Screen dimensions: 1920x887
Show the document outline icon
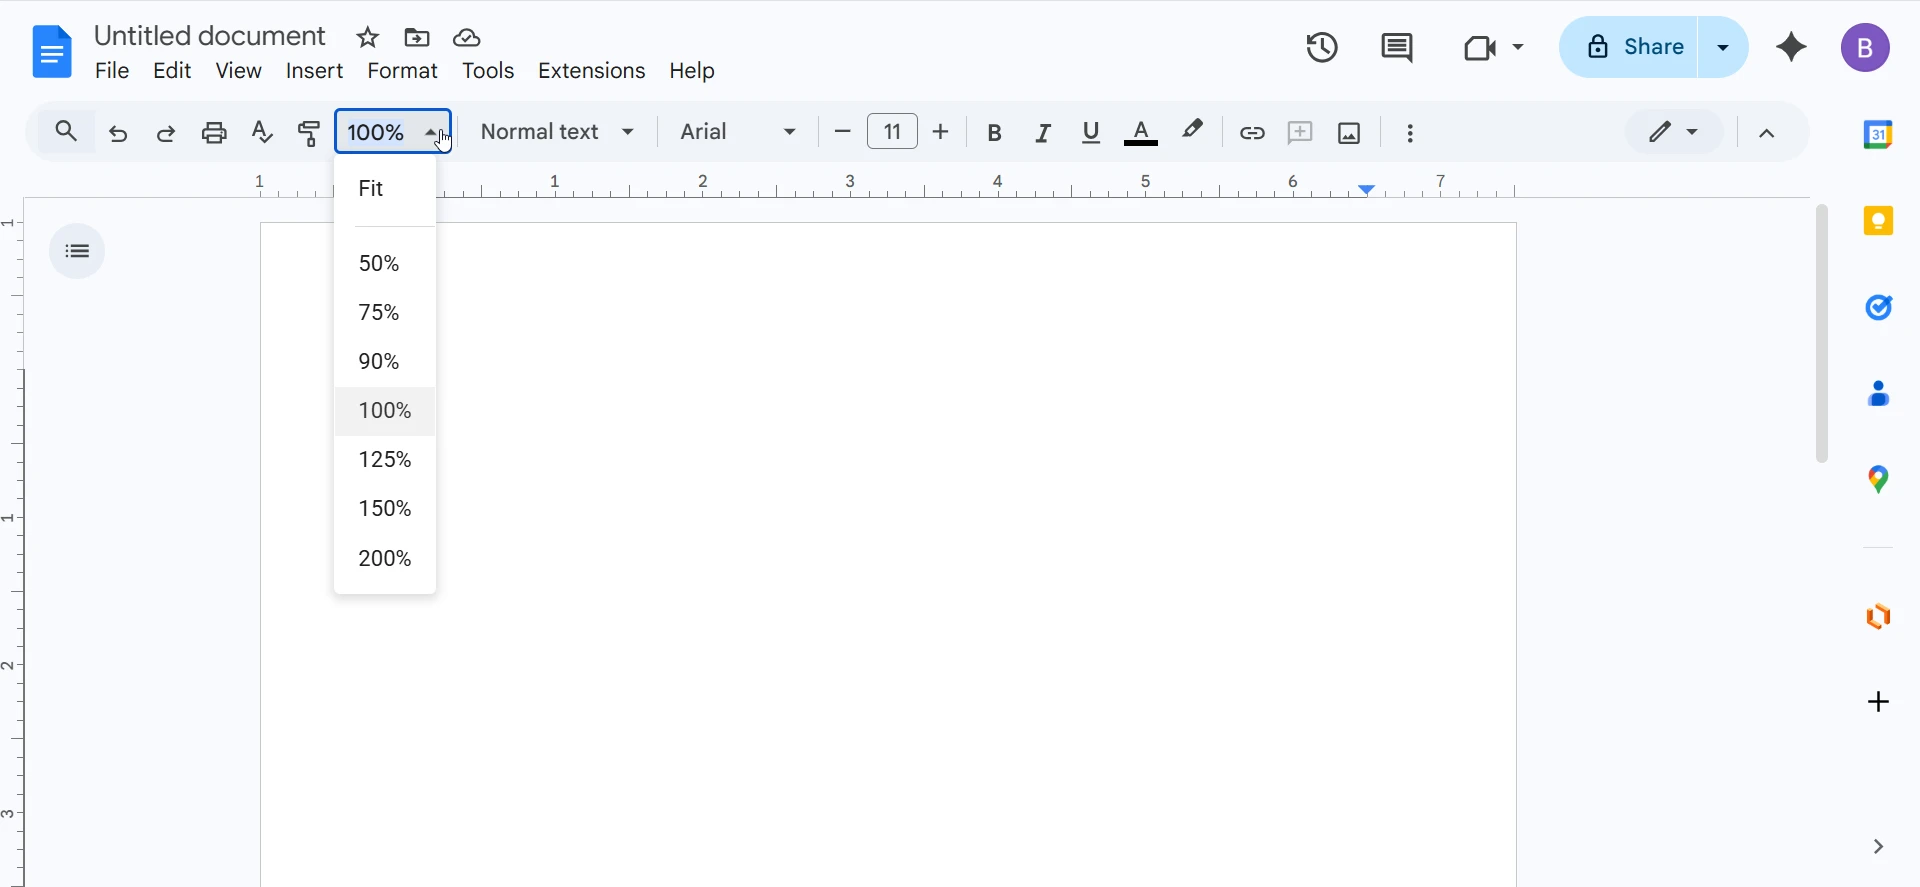pos(77,251)
